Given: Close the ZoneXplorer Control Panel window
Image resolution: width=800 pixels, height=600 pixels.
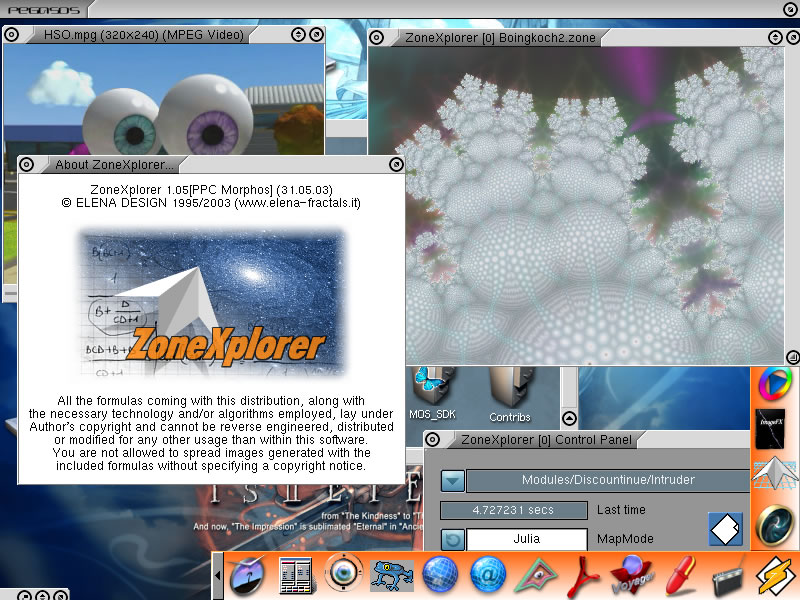Looking at the screenshot, I should 433,440.
